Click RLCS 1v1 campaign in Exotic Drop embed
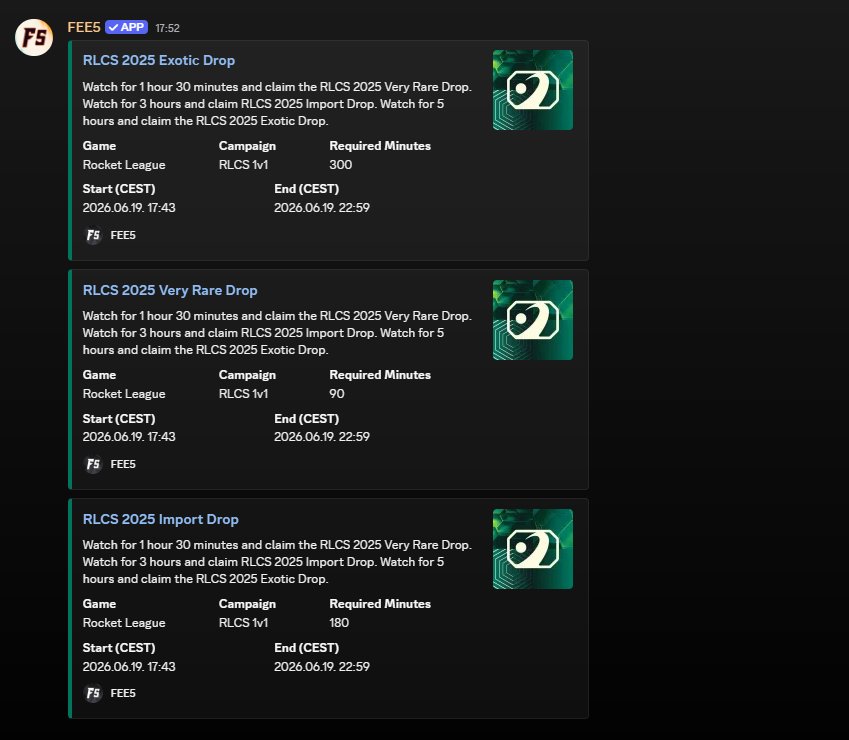The width and height of the screenshot is (849, 740). coord(244,165)
